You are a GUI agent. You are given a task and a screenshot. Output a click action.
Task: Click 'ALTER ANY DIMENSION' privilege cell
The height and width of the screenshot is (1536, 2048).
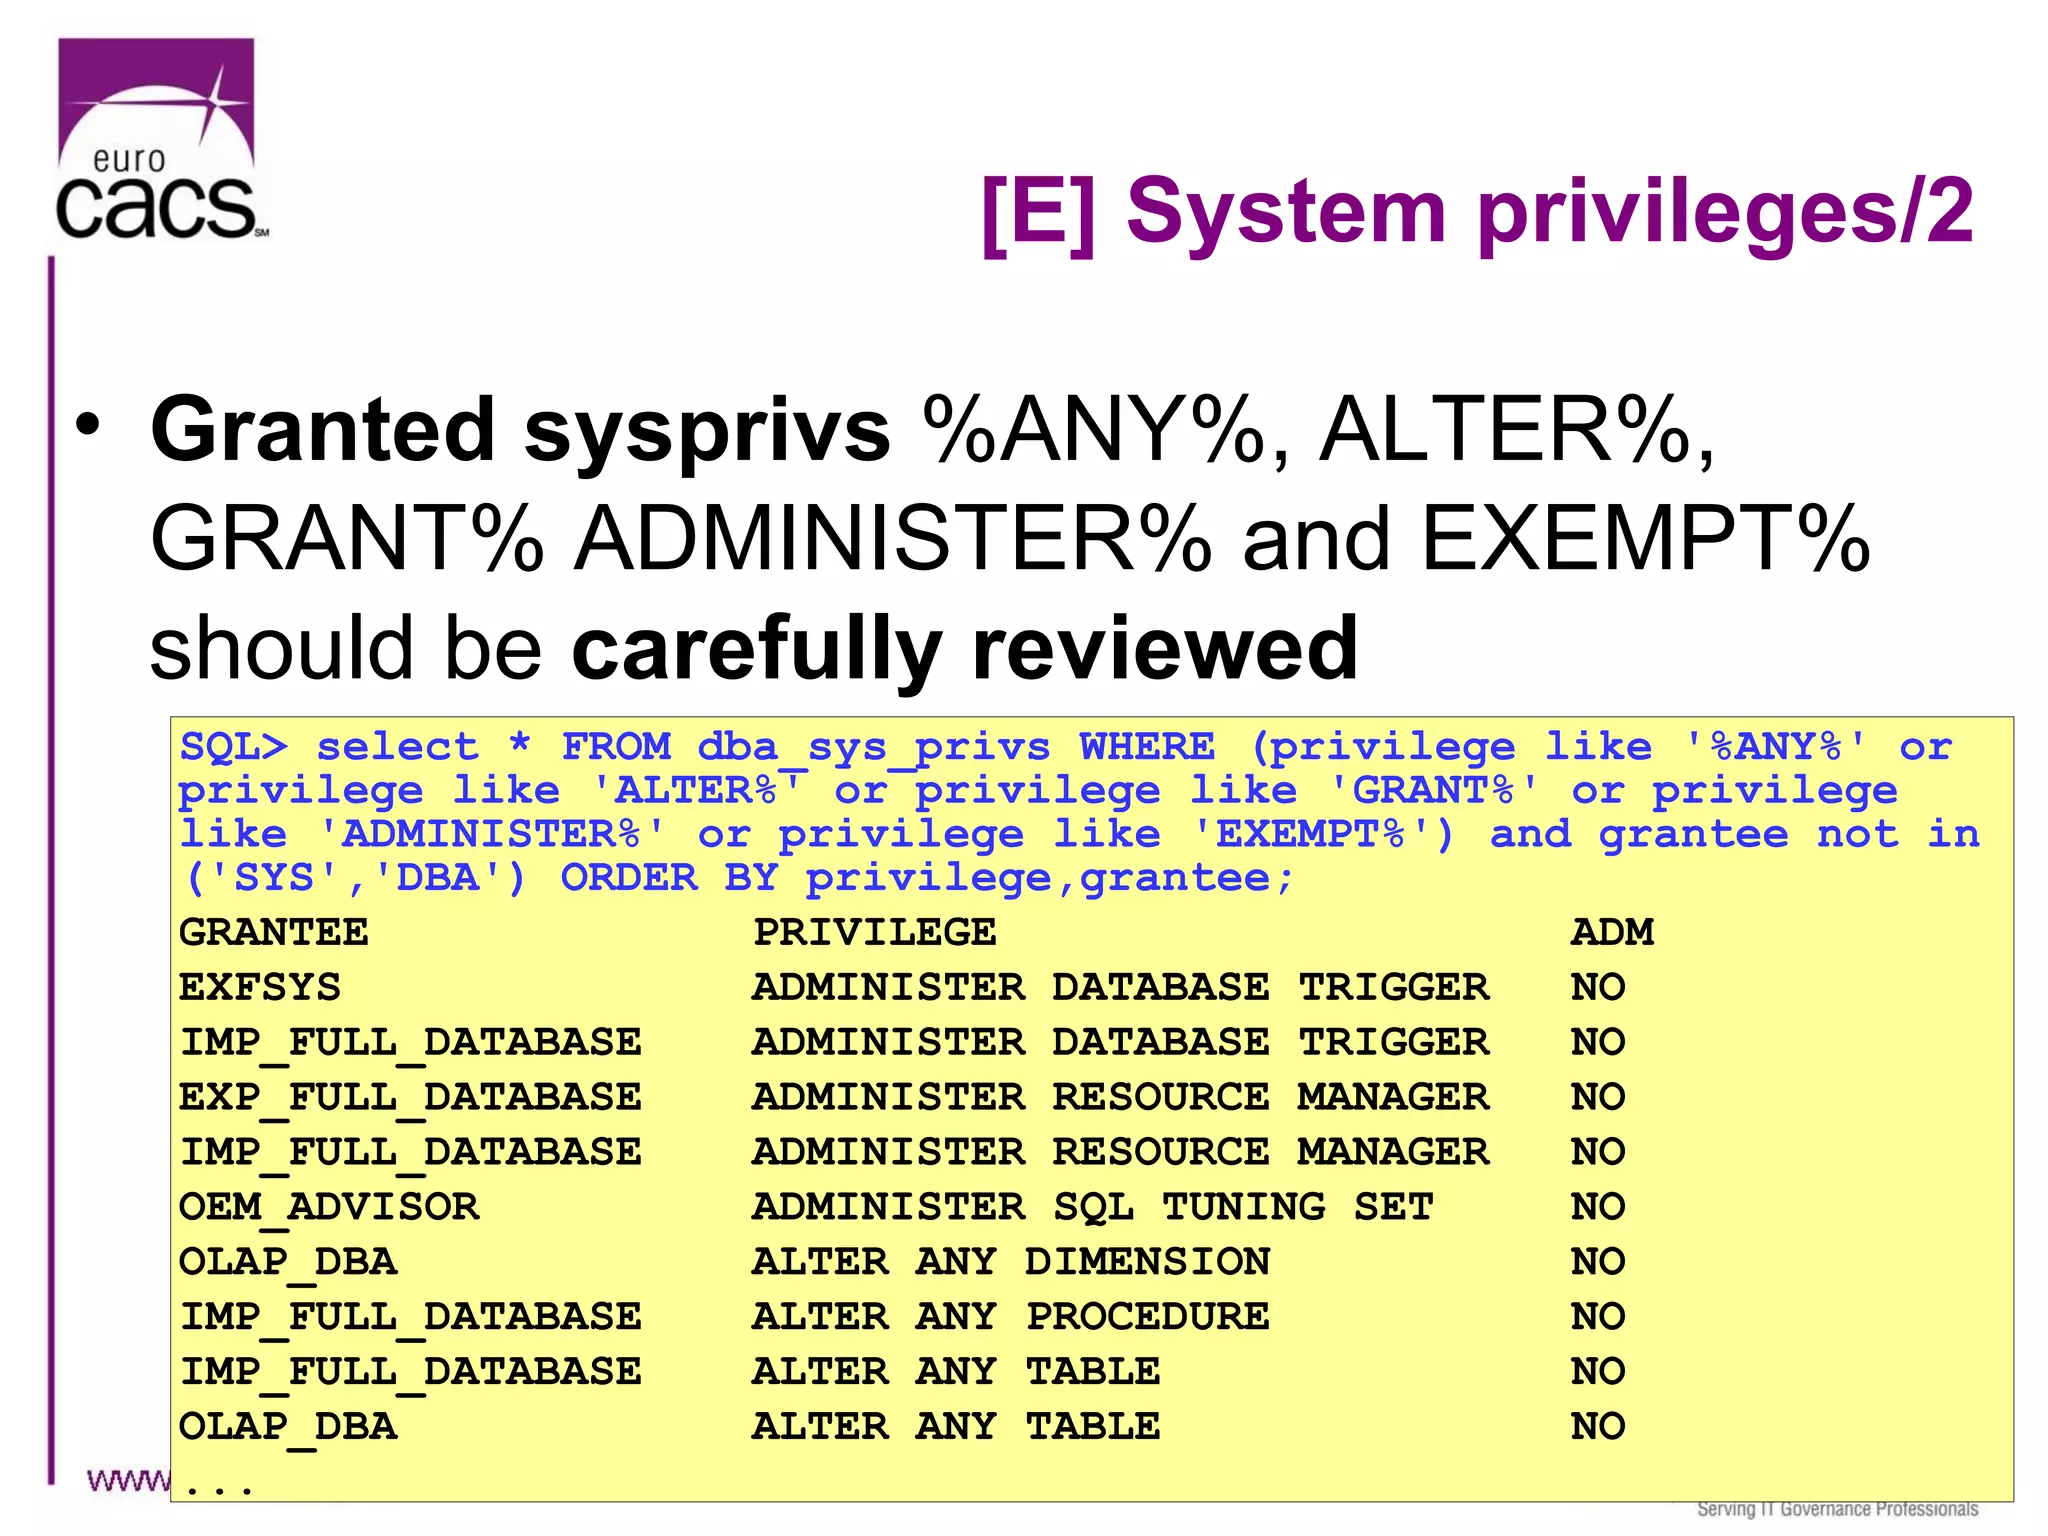coord(1011,1262)
